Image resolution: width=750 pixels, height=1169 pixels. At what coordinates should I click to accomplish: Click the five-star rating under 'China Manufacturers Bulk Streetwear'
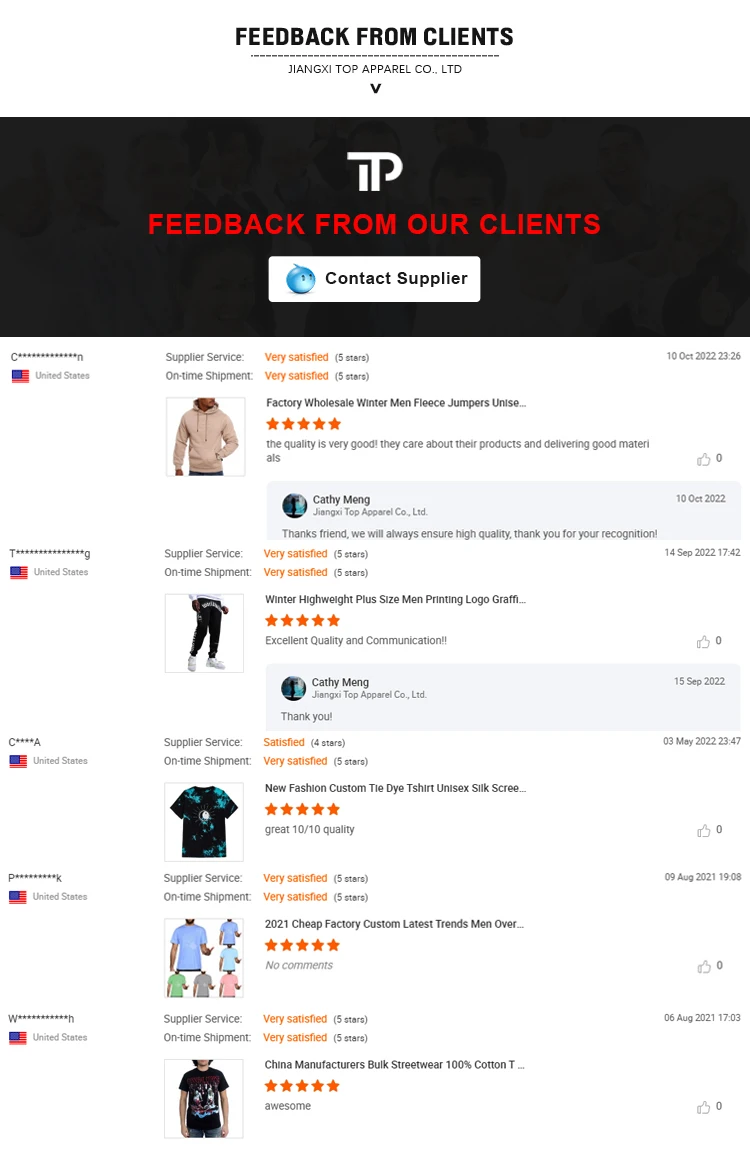(302, 1086)
